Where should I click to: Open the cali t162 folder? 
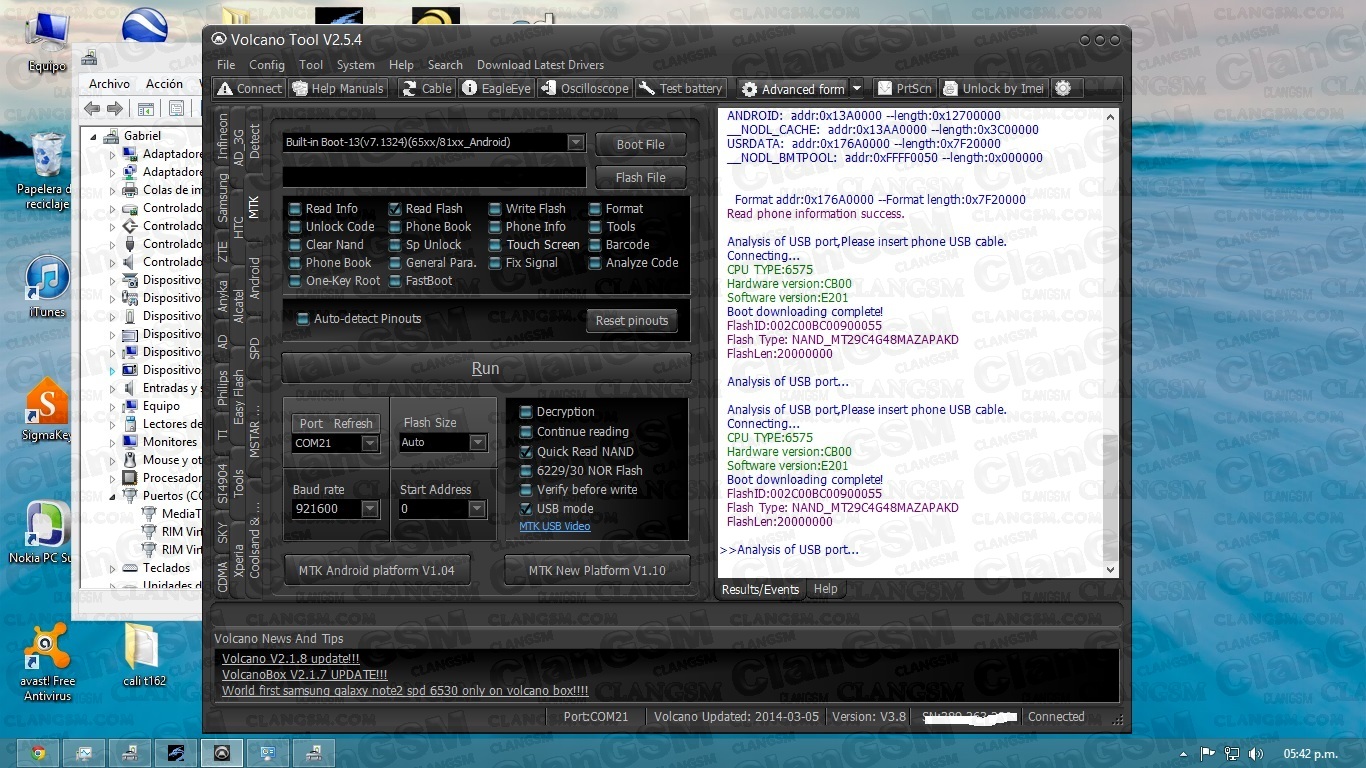click(143, 655)
